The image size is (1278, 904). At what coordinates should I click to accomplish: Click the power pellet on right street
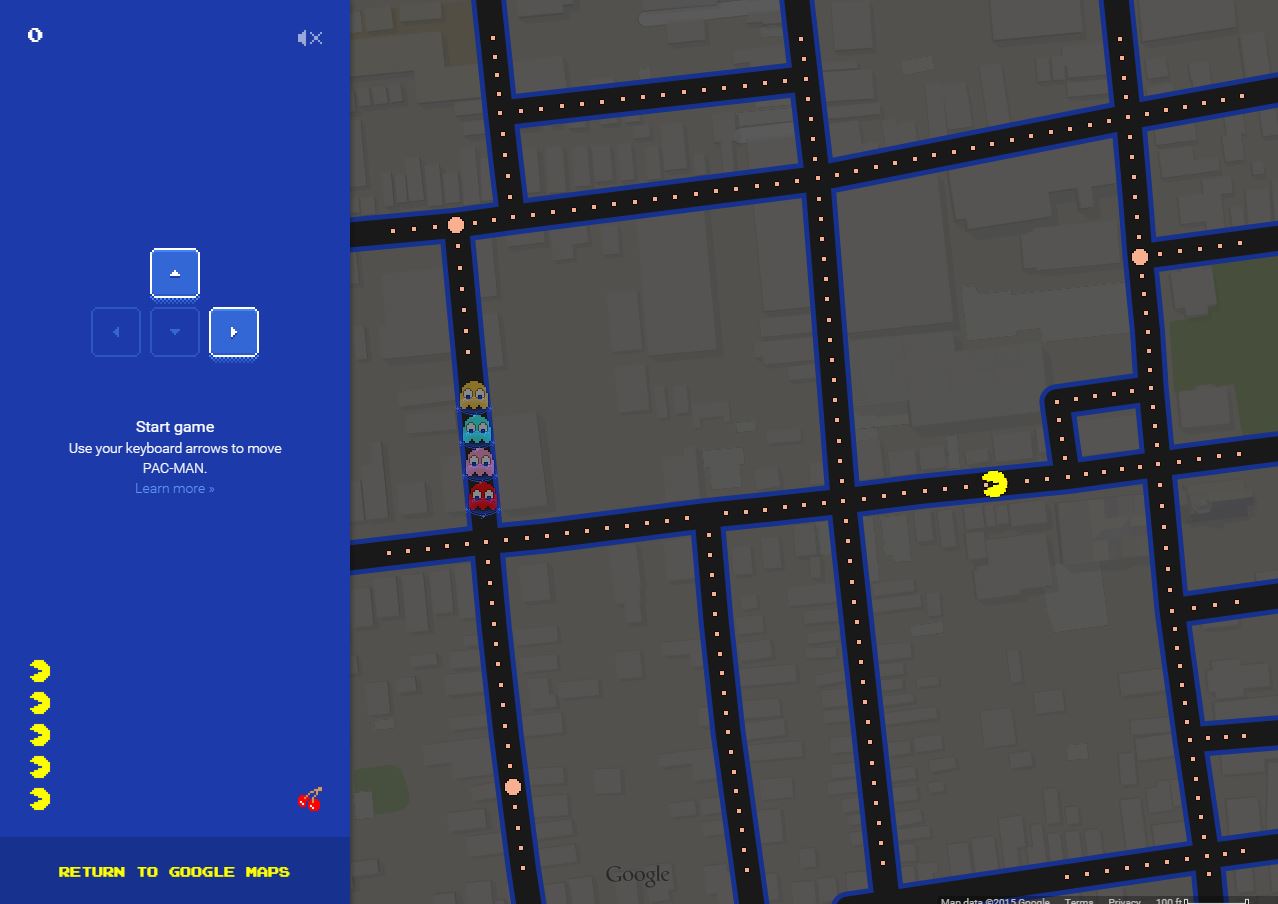point(1139,257)
